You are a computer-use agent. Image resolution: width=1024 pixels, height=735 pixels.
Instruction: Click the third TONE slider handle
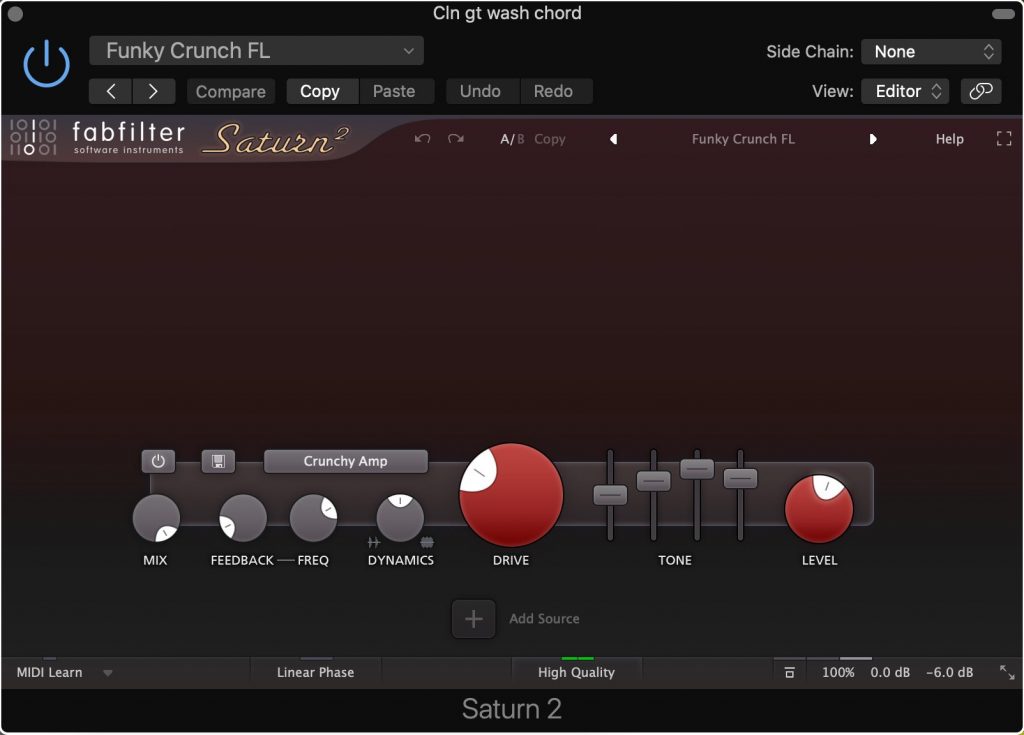click(x=697, y=468)
